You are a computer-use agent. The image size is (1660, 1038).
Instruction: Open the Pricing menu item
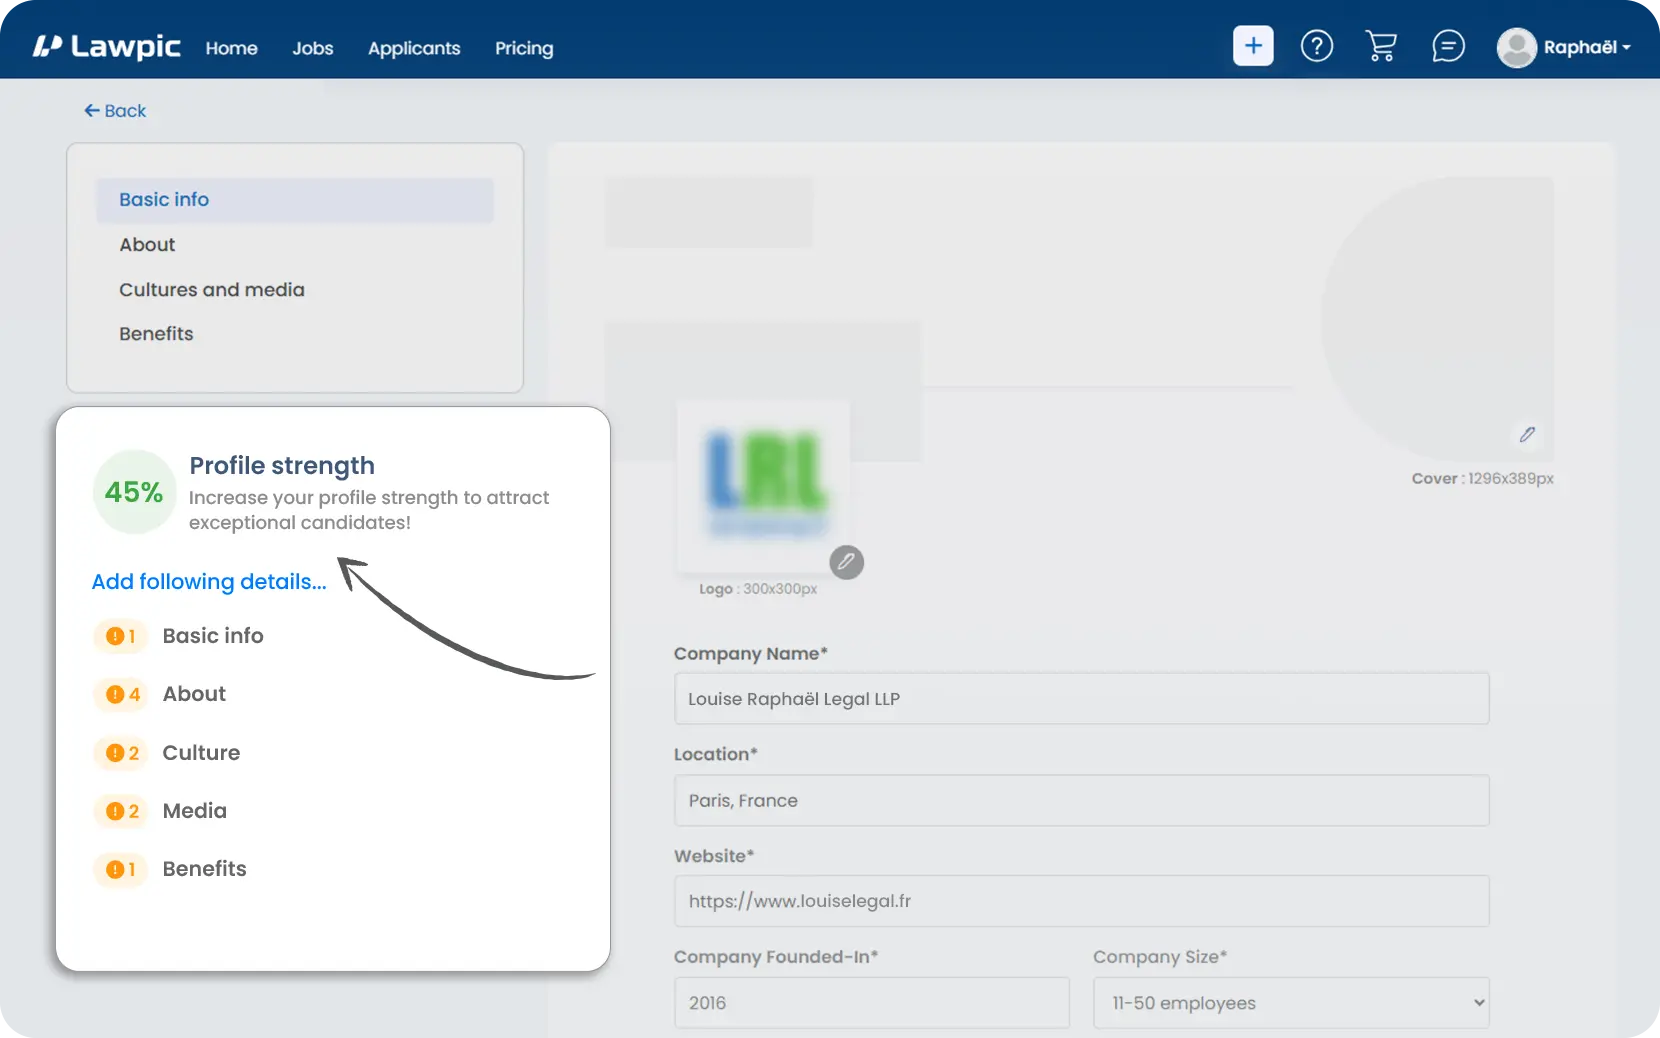pyautogui.click(x=524, y=48)
